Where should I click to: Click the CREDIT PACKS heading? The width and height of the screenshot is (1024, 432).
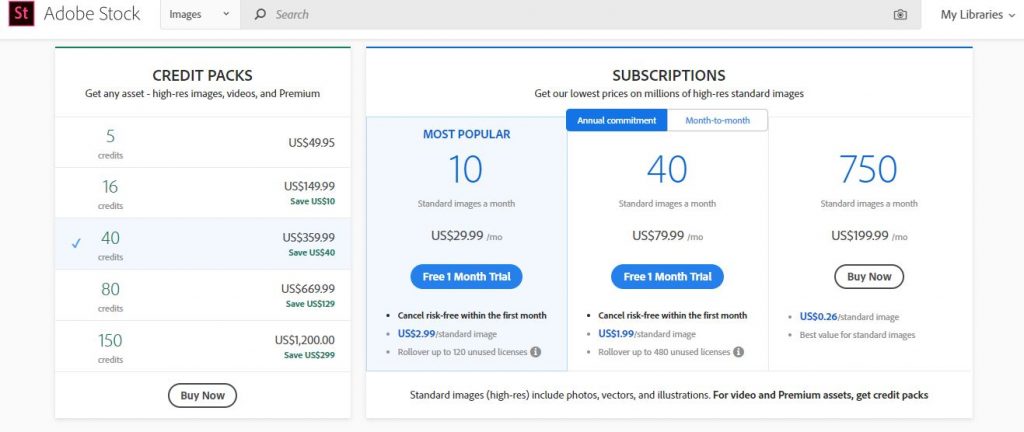pos(202,76)
